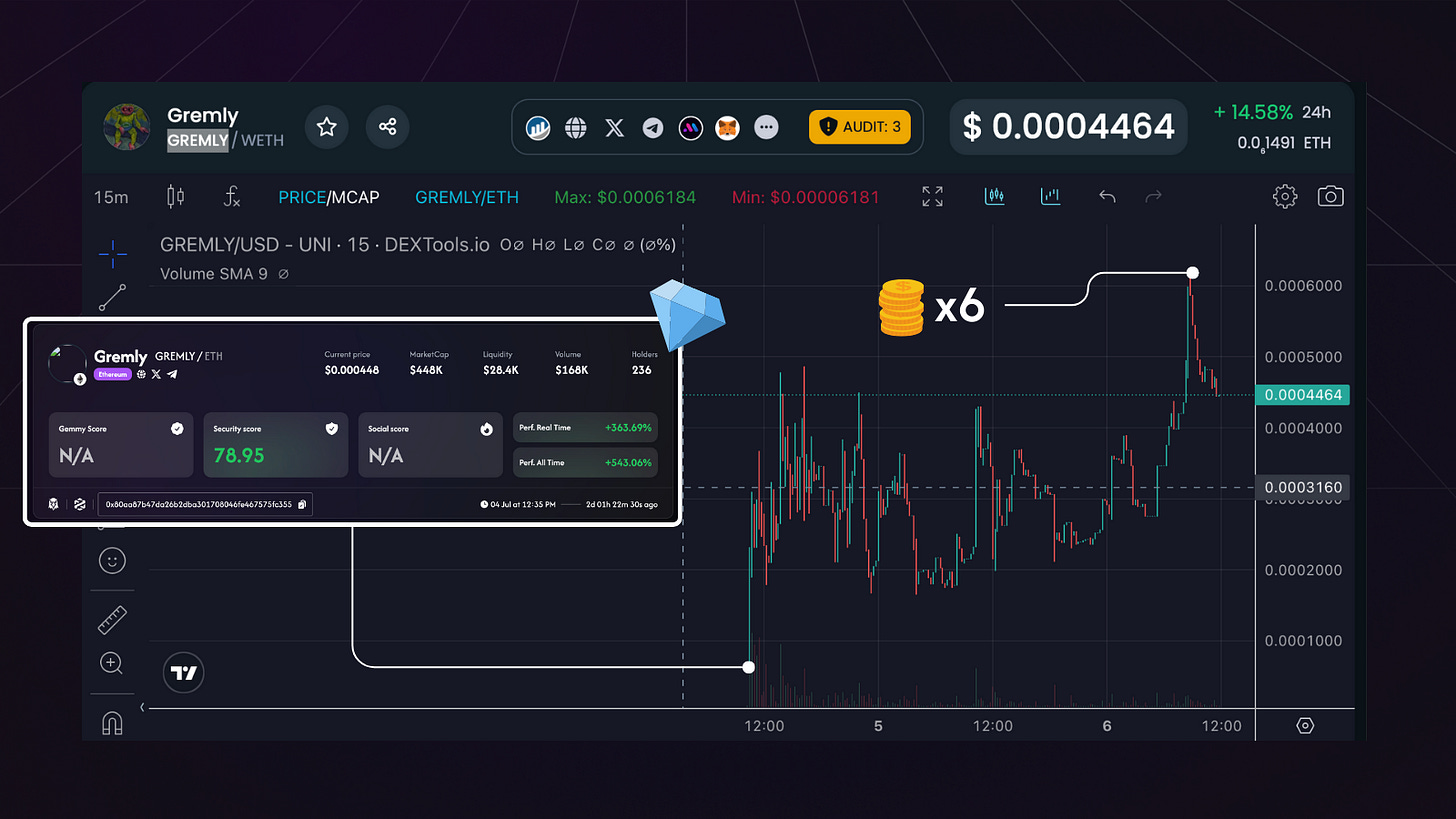Viewport: 1456px width, 819px height.
Task: Click the 04 Jul at 12:35 PM timestamp
Action: pyautogui.click(x=516, y=505)
